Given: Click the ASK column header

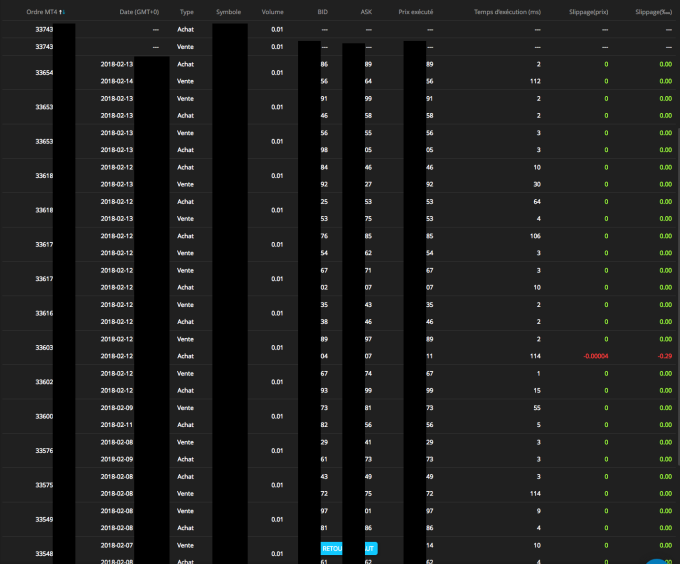Looking at the screenshot, I should [x=366, y=12].
